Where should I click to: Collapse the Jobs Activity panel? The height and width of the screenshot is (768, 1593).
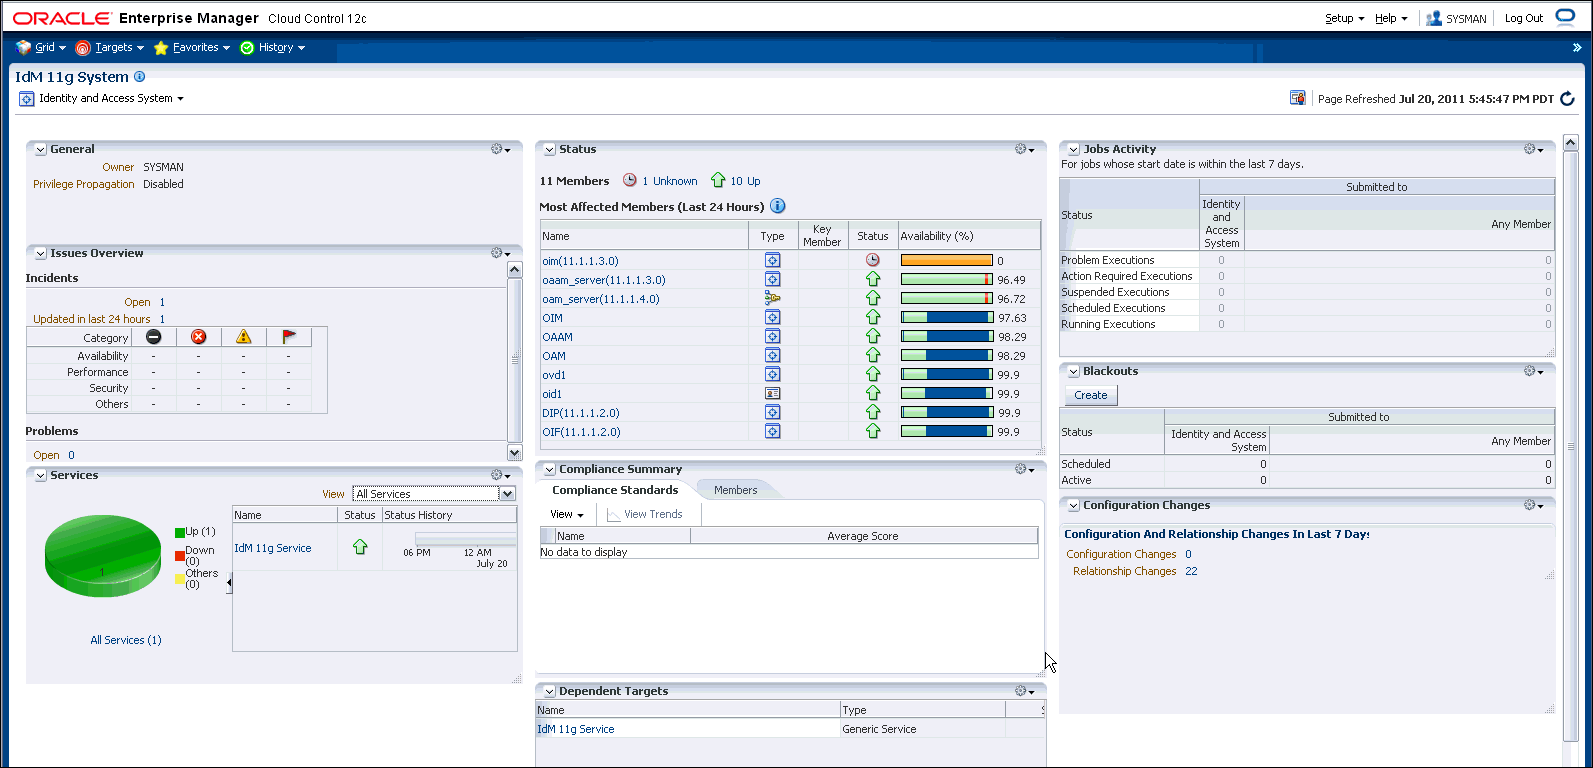(x=1073, y=150)
